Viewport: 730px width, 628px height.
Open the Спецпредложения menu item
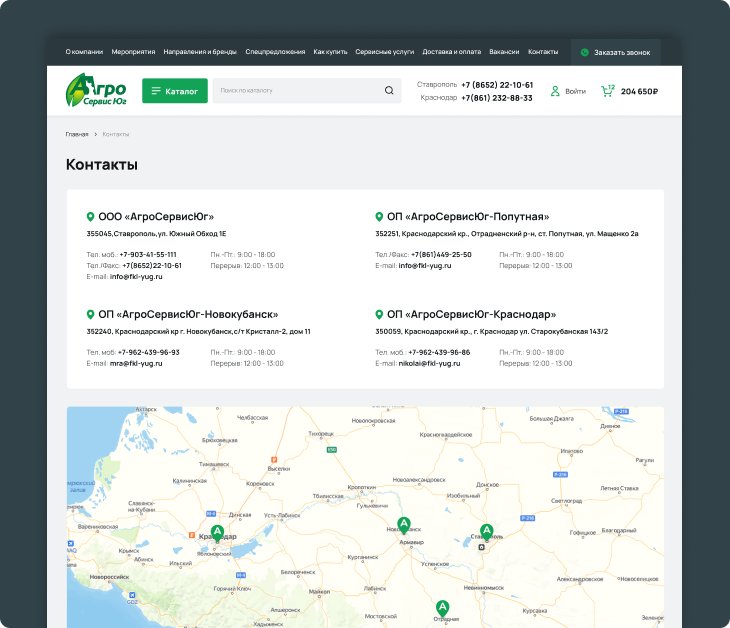(275, 52)
